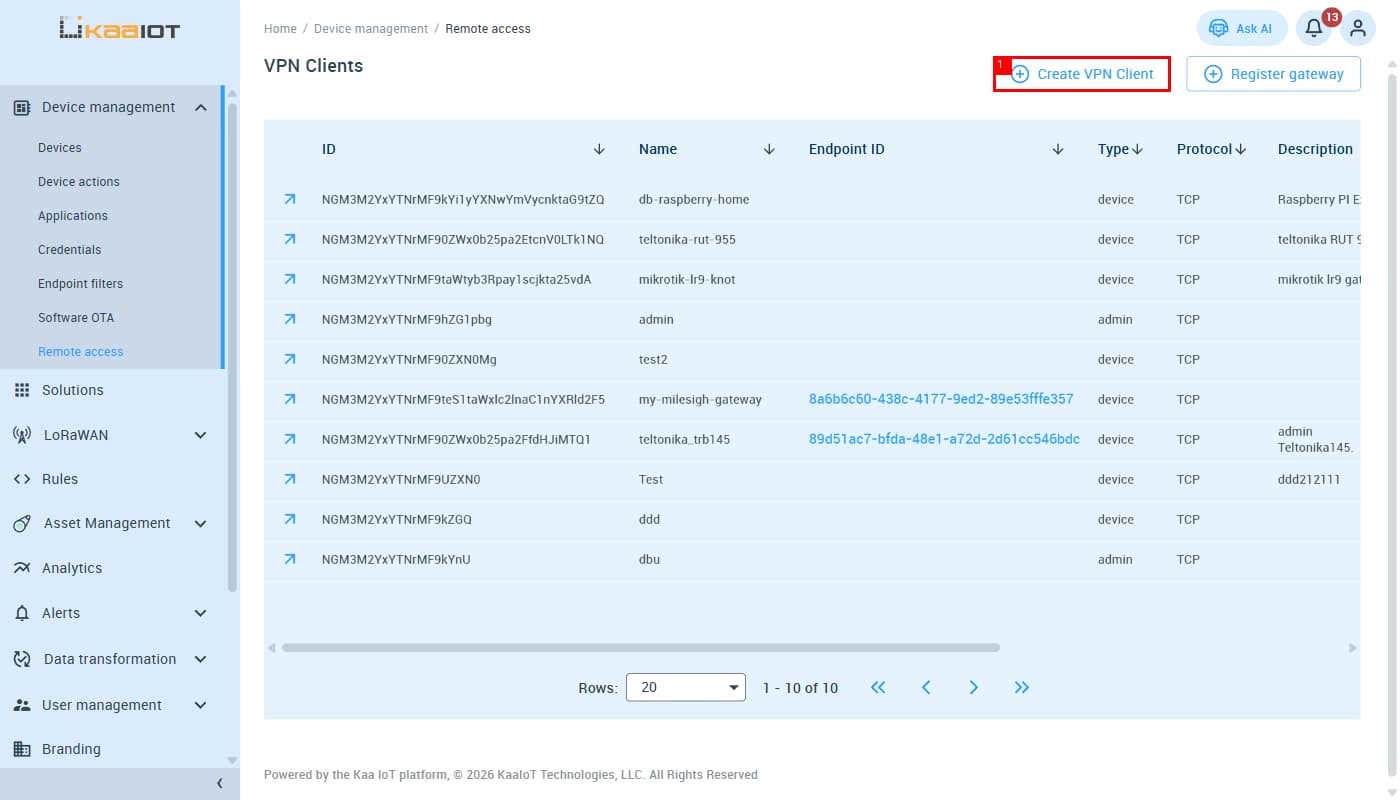Open the Applications menu item

(73, 215)
